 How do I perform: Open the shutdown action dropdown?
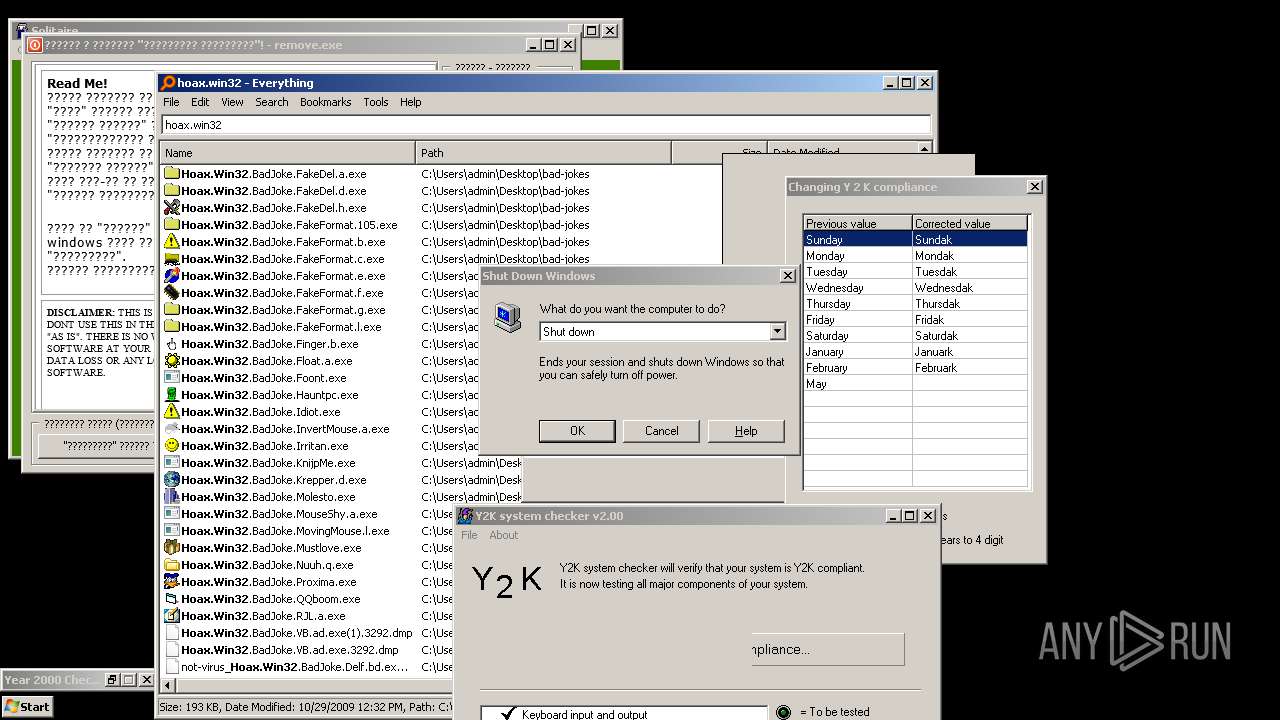(x=777, y=332)
